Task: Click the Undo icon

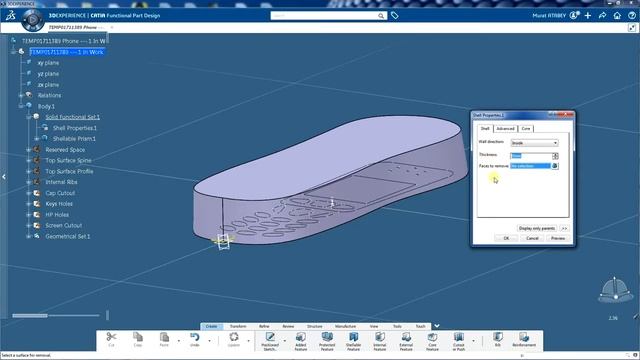Action: coord(195,337)
